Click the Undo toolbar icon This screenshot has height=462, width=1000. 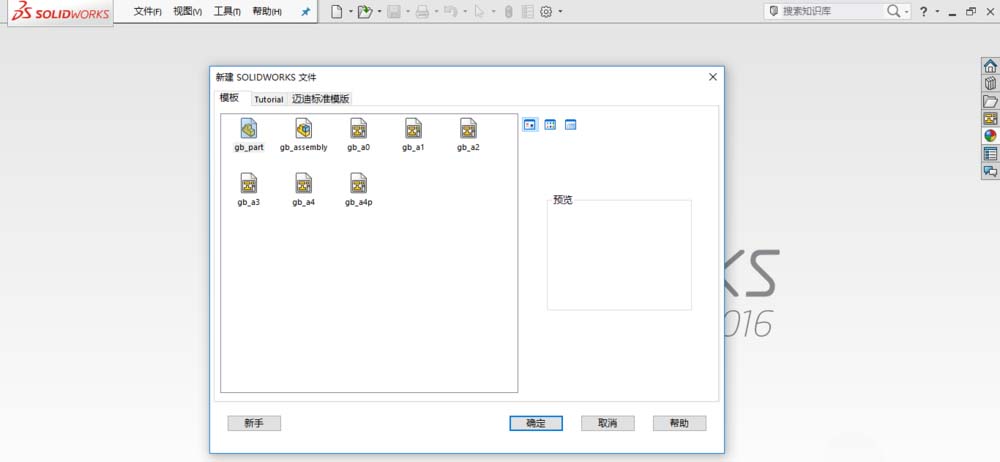click(x=450, y=11)
